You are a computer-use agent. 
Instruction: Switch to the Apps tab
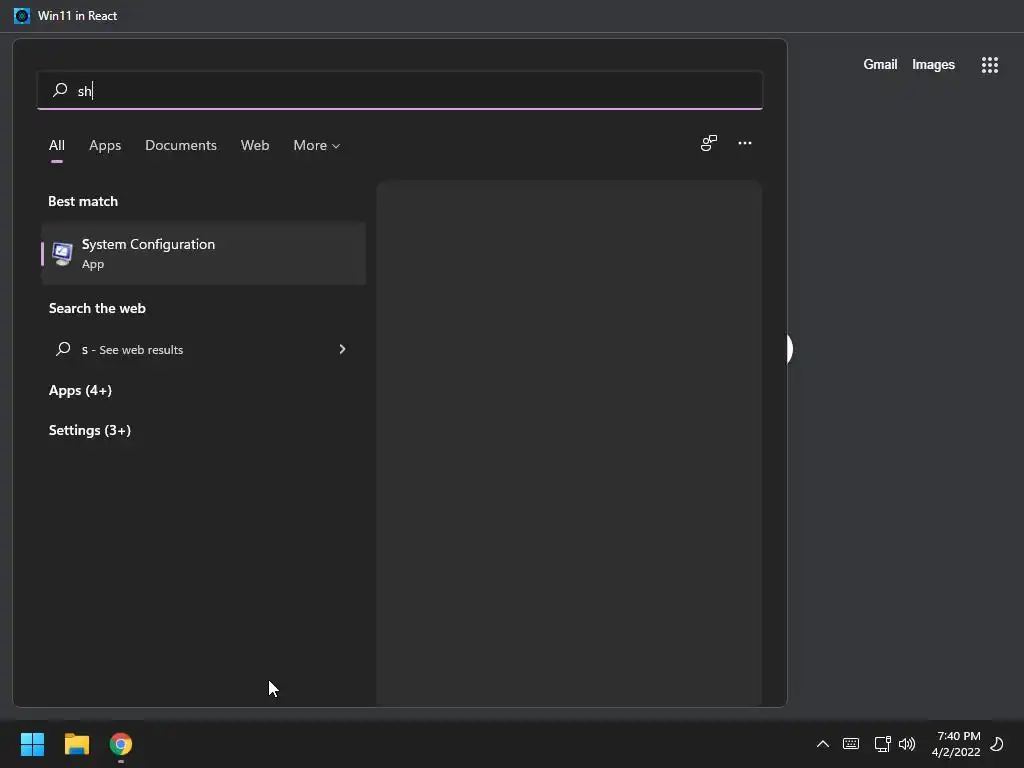[105, 145]
